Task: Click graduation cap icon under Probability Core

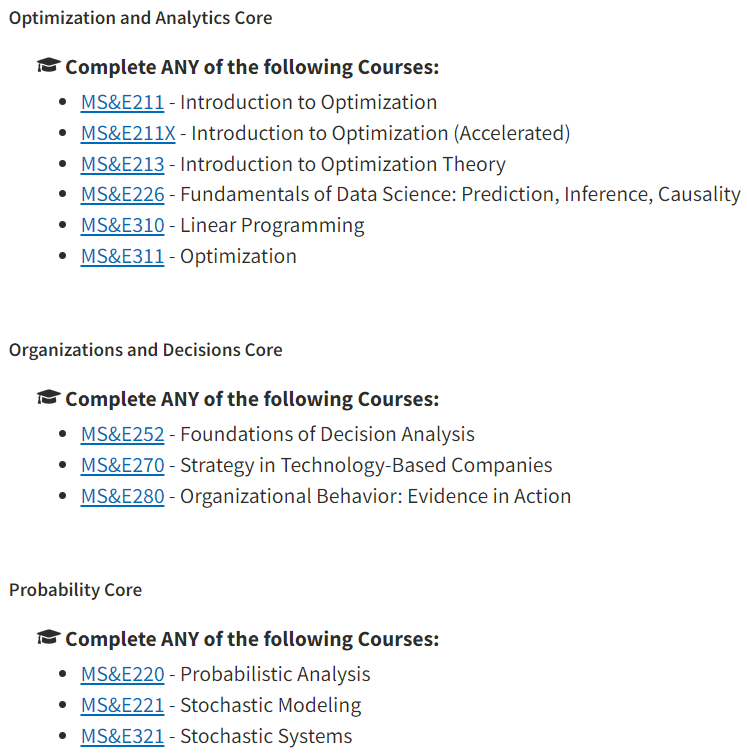Action: tap(47, 639)
